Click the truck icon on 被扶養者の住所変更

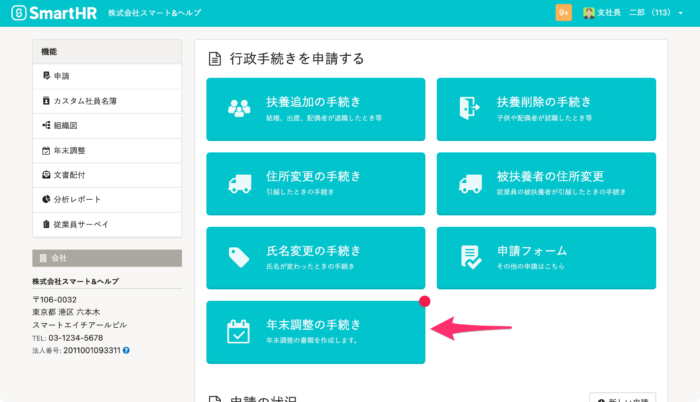[471, 184]
